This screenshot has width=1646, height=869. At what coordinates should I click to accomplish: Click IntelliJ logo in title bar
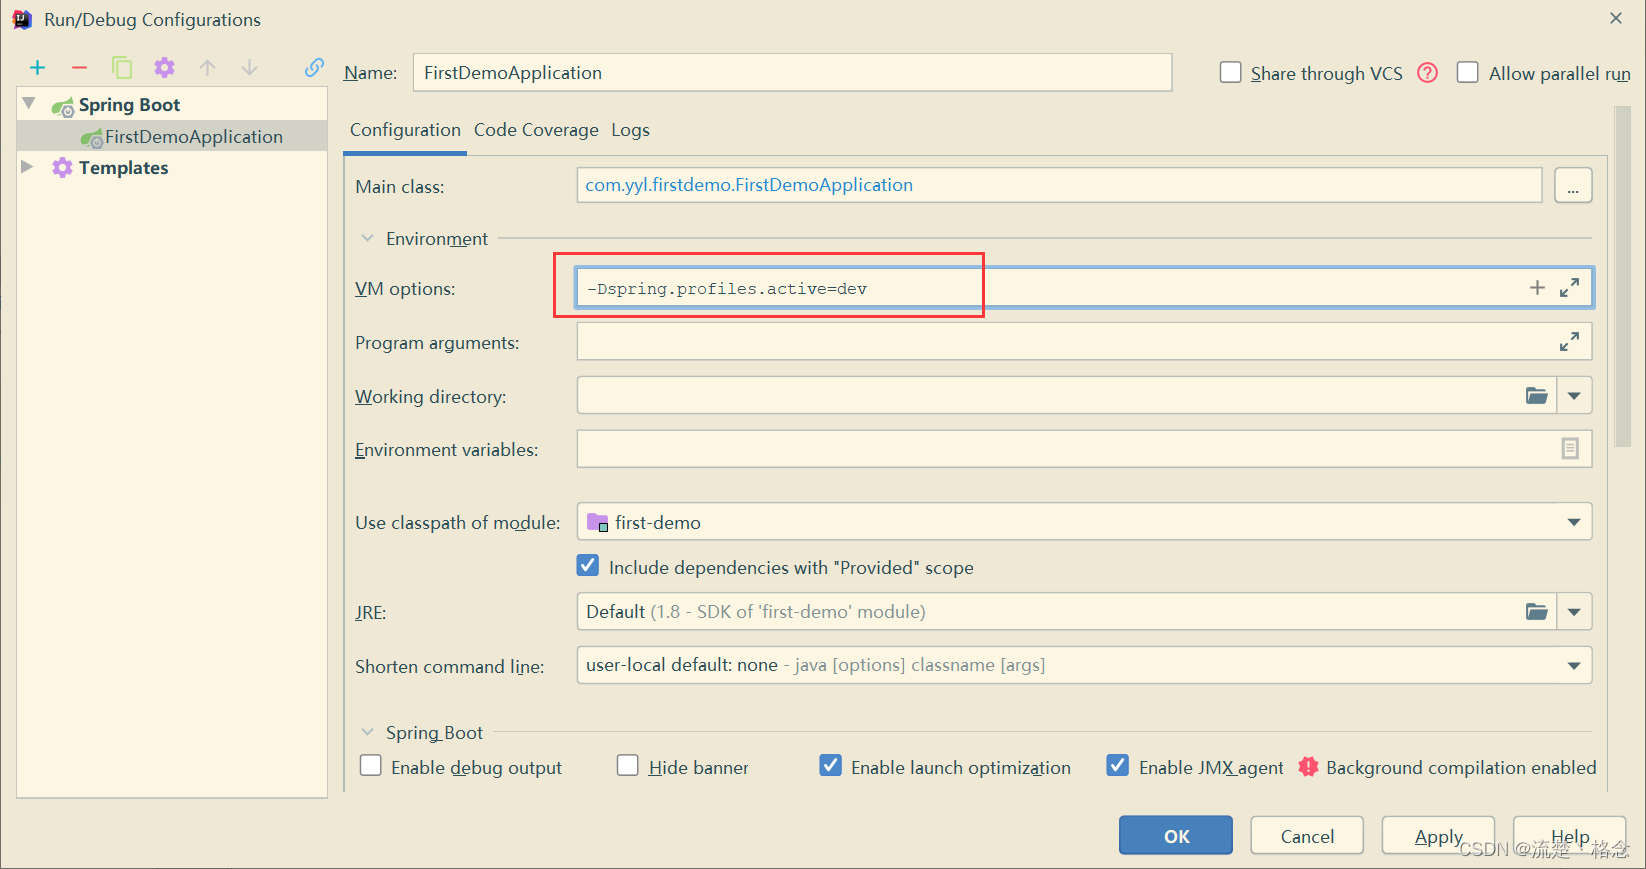22,19
